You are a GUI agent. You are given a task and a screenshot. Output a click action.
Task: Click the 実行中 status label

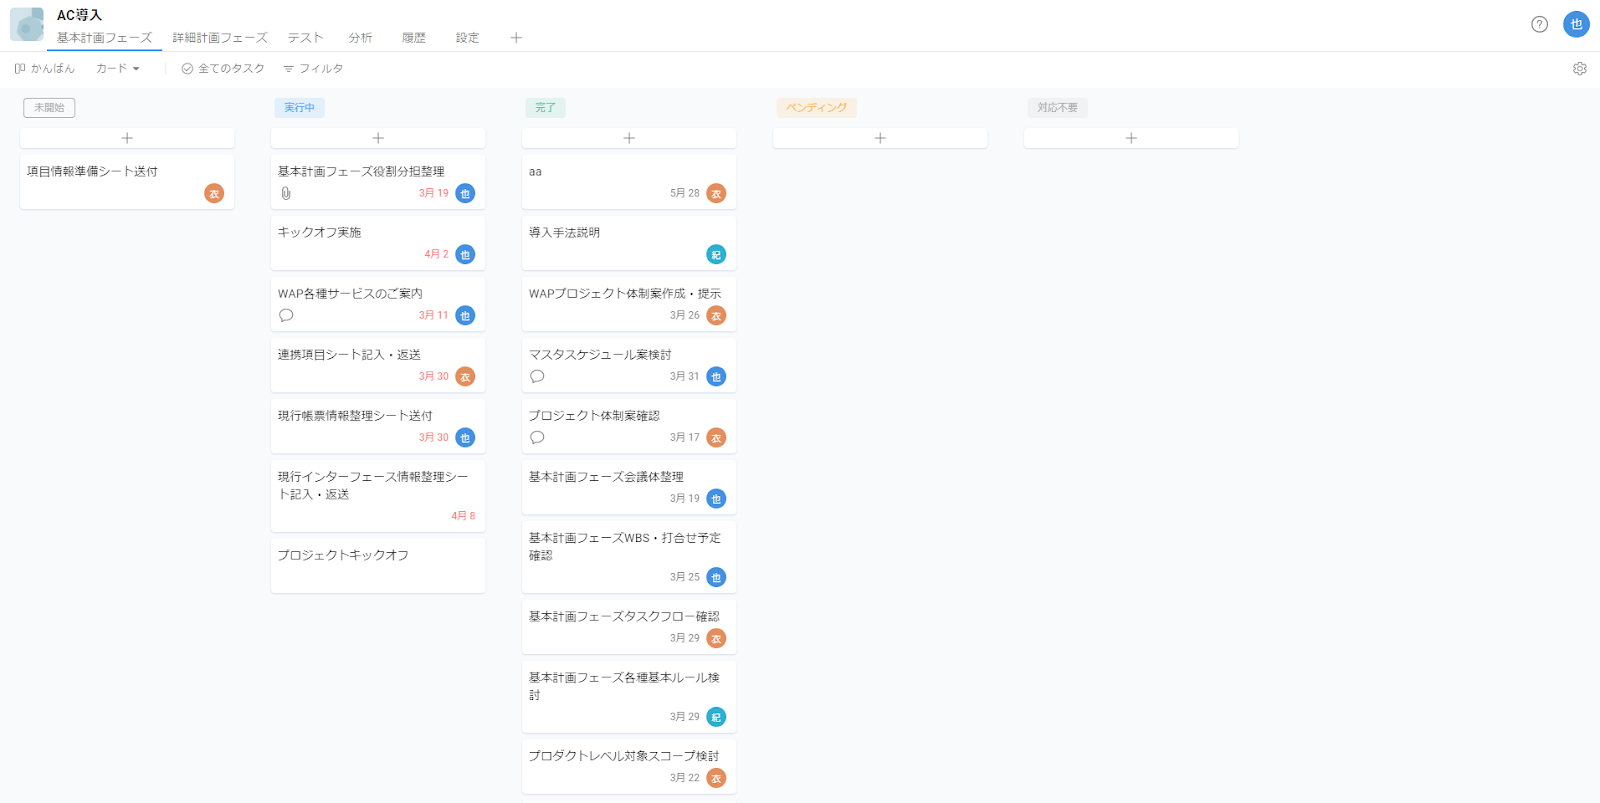coord(299,108)
